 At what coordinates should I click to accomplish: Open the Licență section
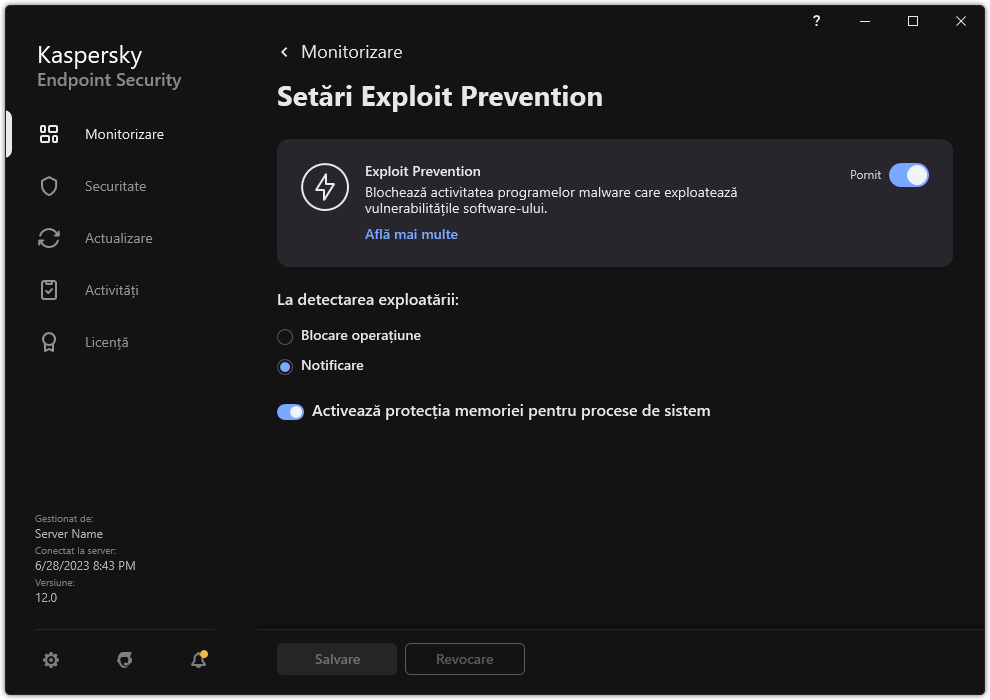(106, 342)
